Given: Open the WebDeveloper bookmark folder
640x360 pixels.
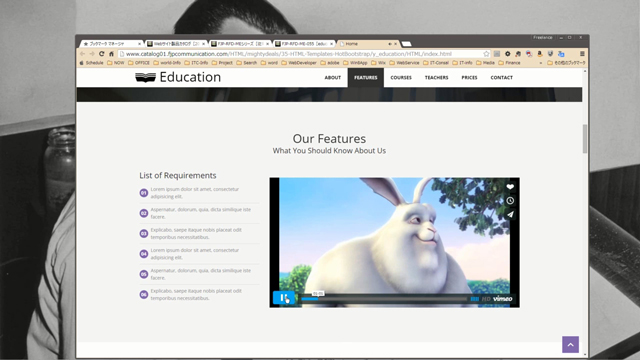Looking at the screenshot, I should pos(299,63).
